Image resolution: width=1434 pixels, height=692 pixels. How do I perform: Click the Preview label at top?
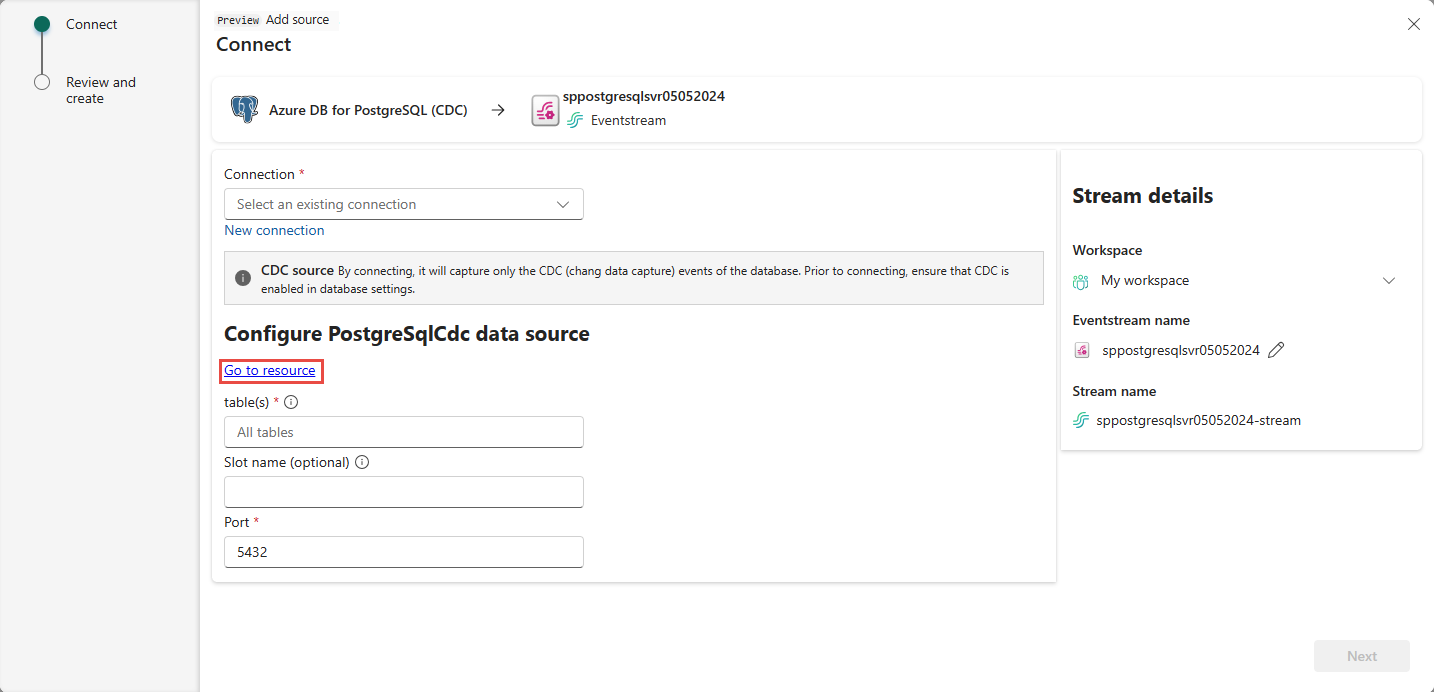pos(238,20)
